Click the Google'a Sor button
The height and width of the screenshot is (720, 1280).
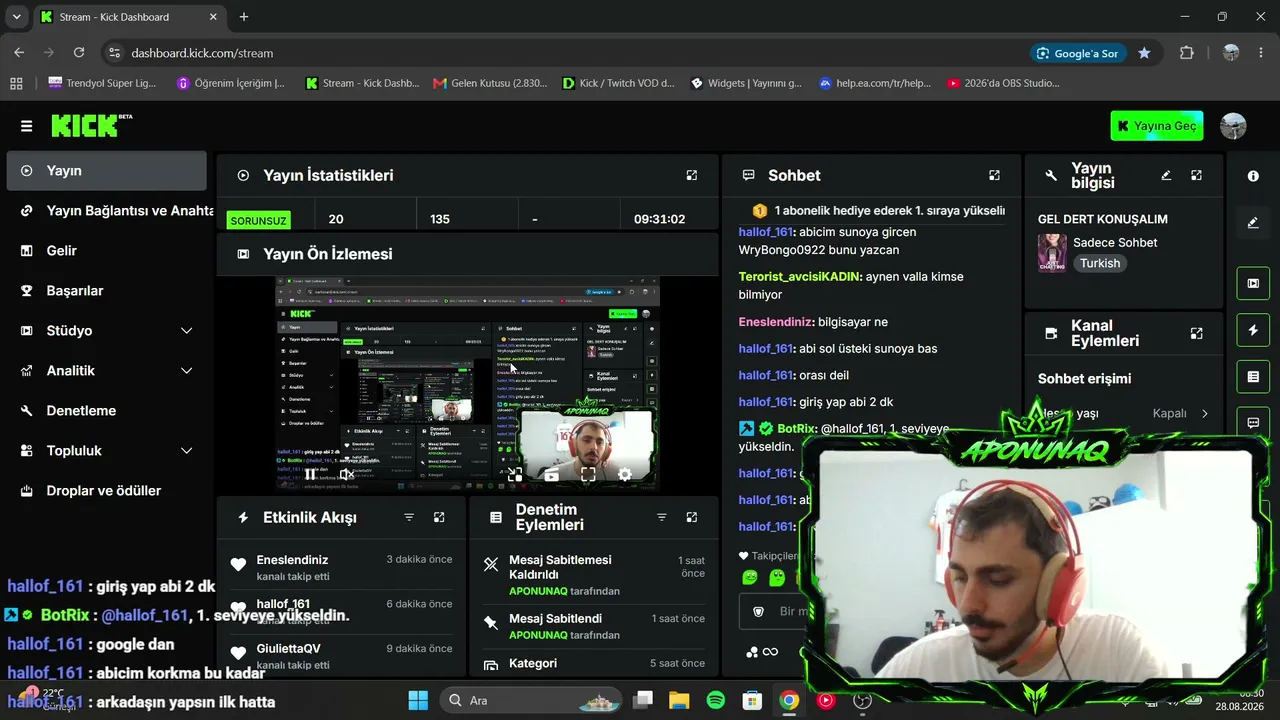coord(1078,53)
